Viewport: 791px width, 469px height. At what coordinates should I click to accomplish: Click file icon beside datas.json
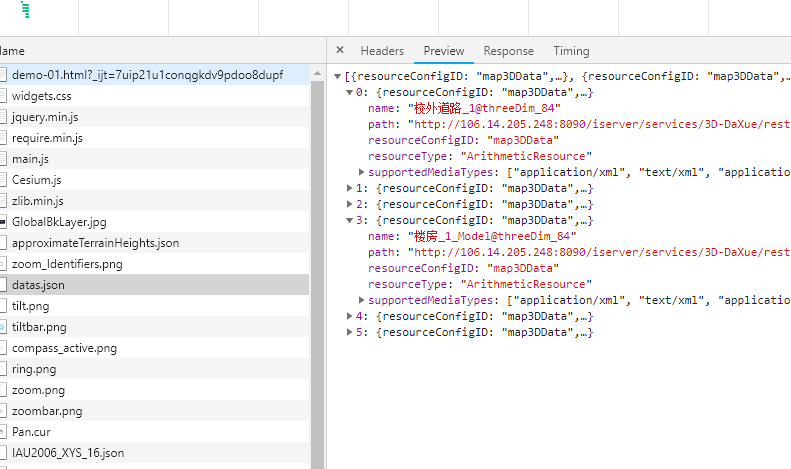[3, 285]
